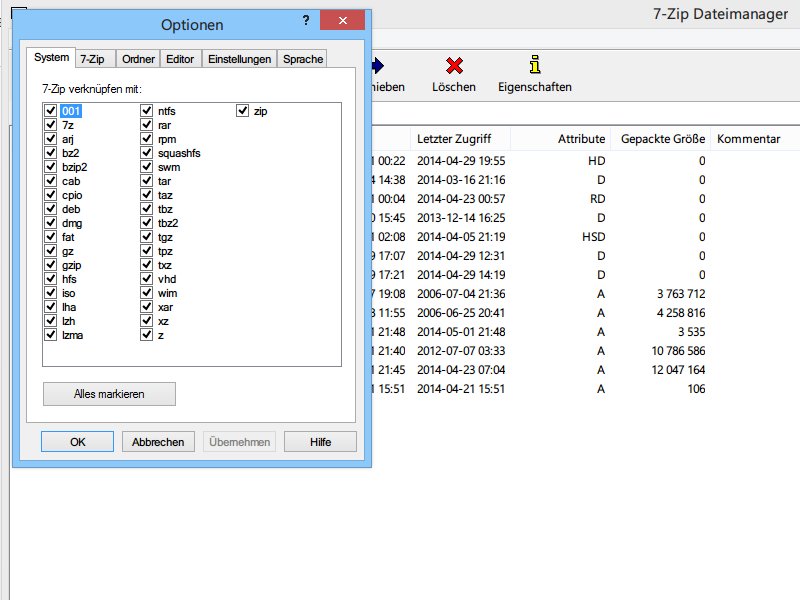800x600 pixels.
Task: Toggle the zip association checkbox
Action: 242,111
